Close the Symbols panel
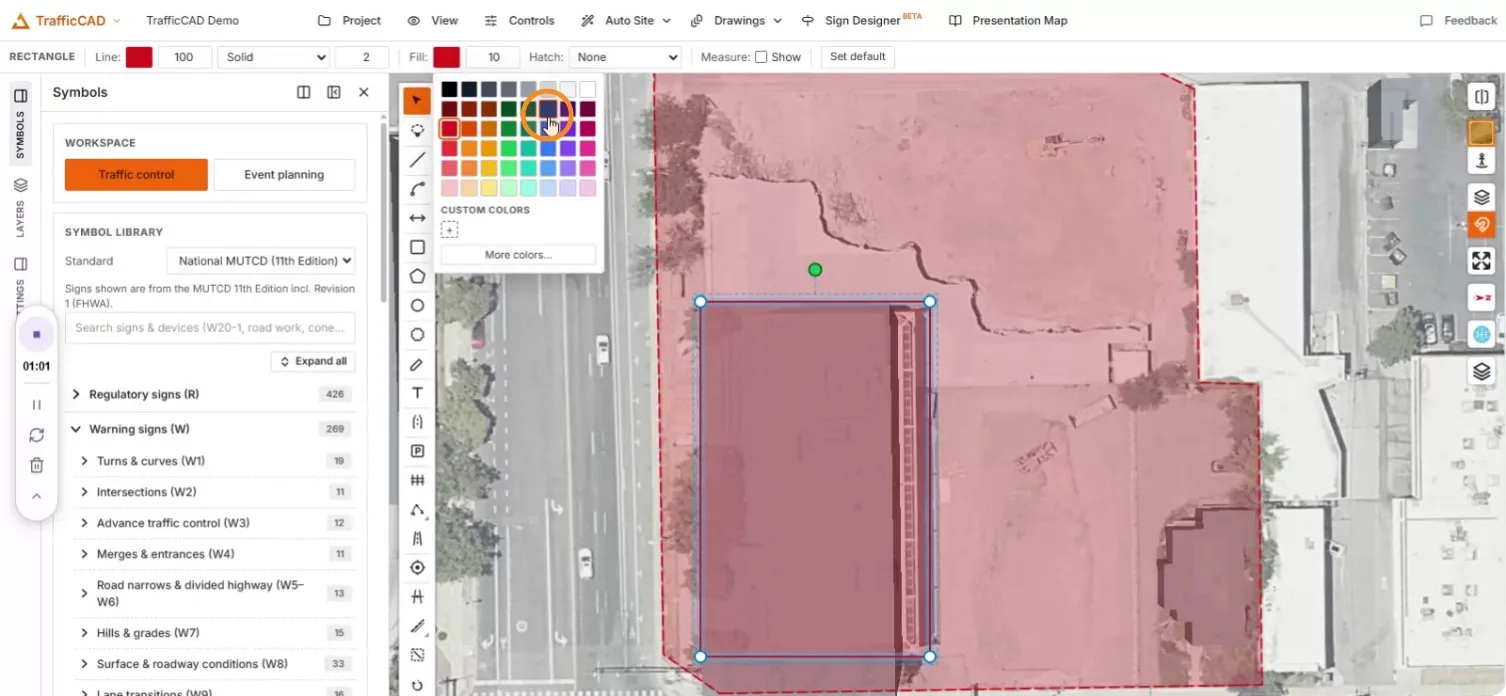This screenshot has height=696, width=1506. point(364,92)
